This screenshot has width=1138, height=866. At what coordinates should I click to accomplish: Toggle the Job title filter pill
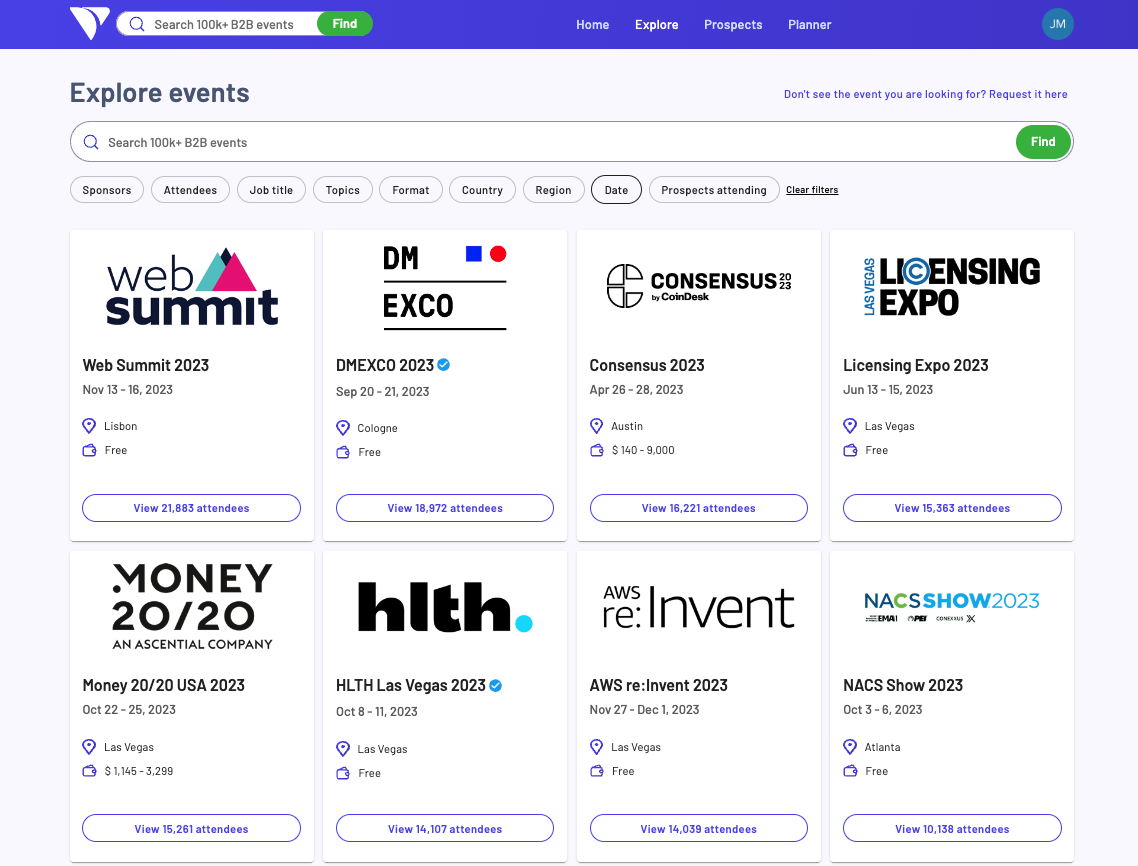271,189
